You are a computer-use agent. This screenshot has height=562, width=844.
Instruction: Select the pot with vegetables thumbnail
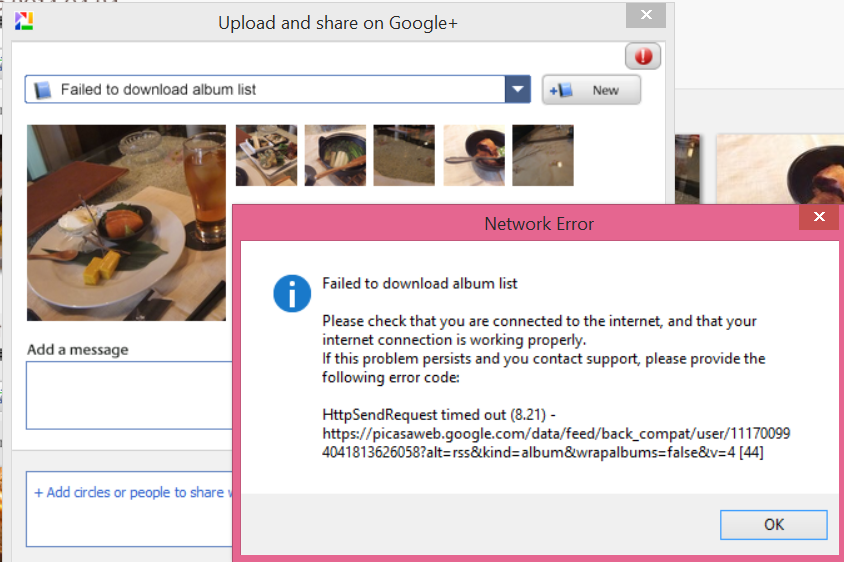pyautogui.click(x=335, y=156)
